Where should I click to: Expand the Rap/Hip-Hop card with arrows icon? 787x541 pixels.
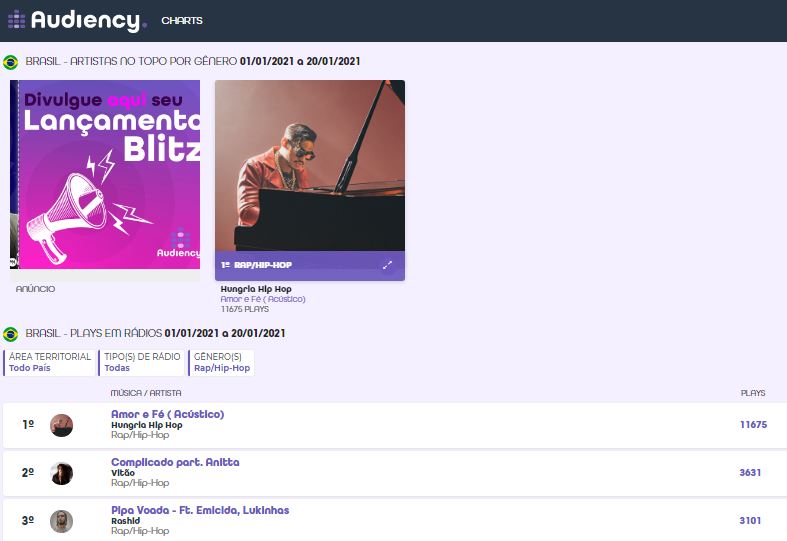tap(387, 265)
